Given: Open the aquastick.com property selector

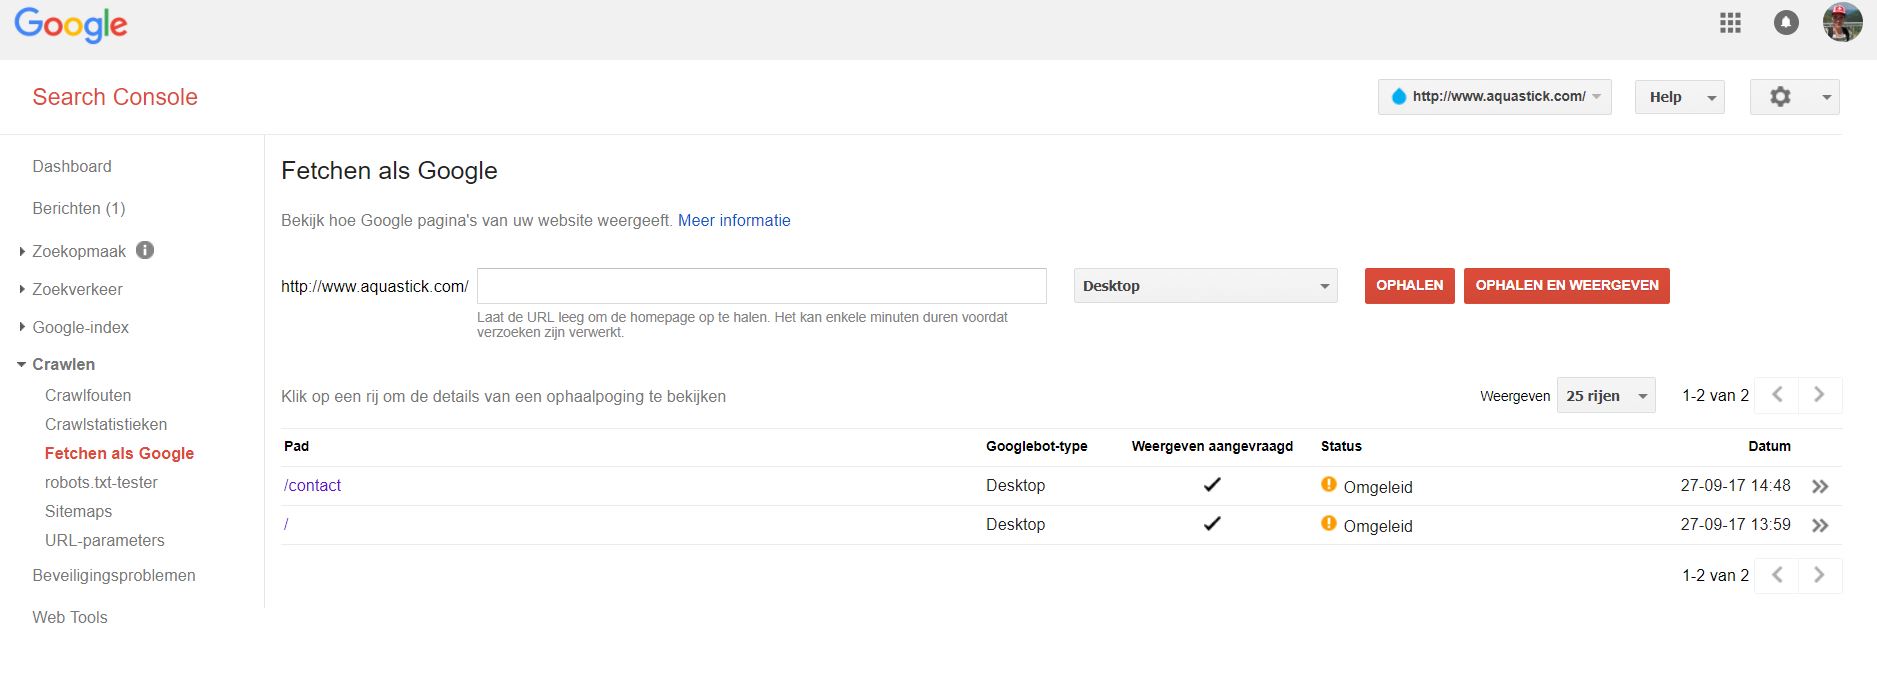Looking at the screenshot, I should [x=1494, y=97].
